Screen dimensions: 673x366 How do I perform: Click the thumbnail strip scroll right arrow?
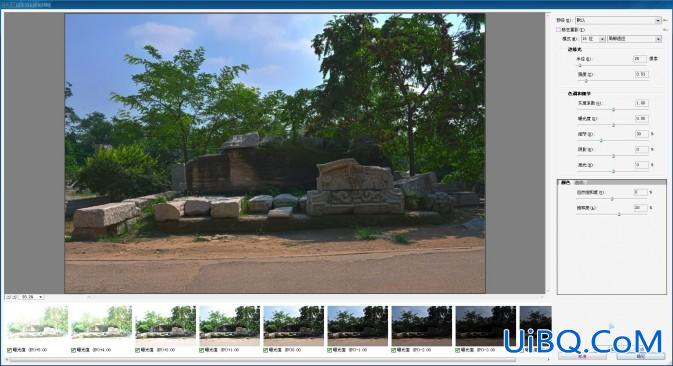point(549,360)
